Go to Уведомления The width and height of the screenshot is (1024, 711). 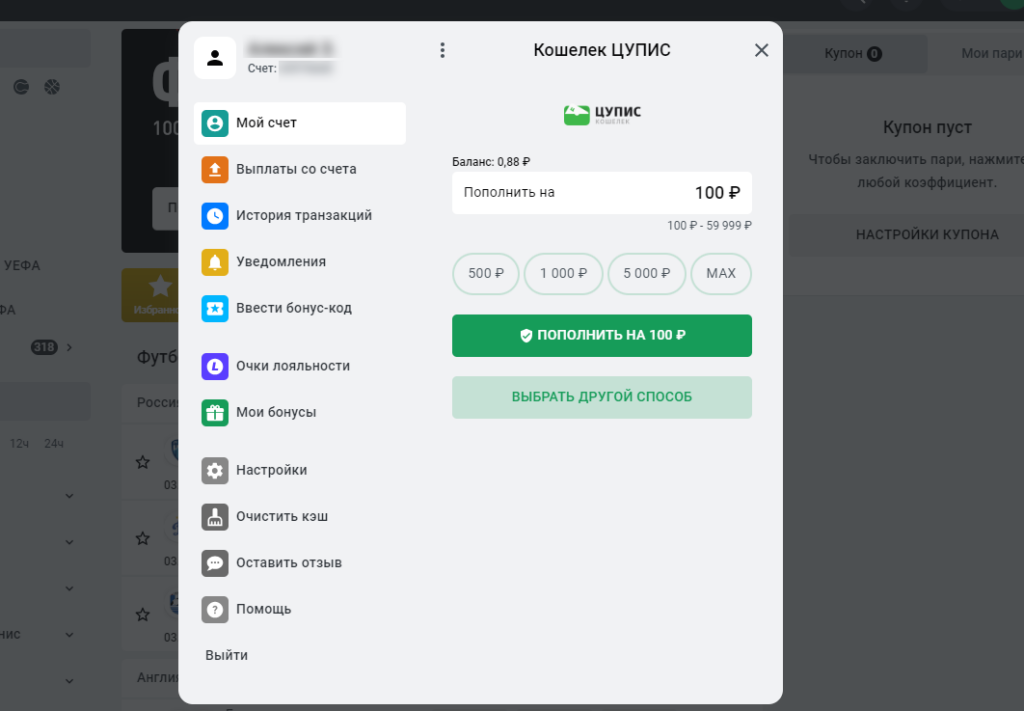[300, 262]
